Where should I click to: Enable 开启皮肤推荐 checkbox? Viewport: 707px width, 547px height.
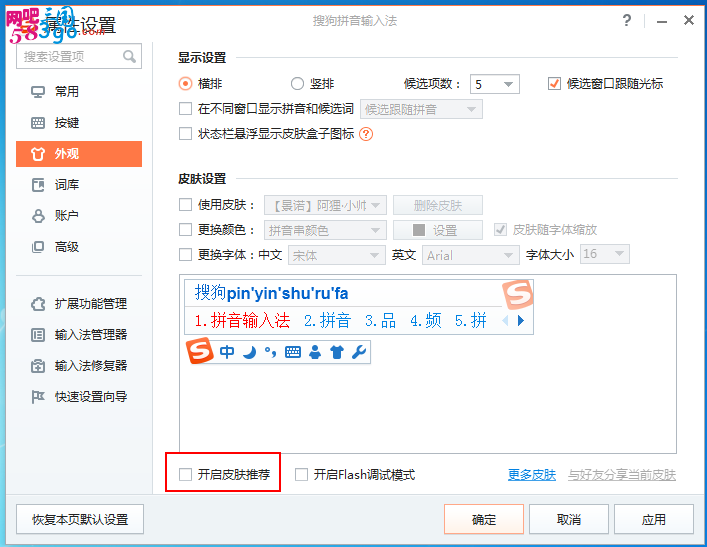click(185, 474)
